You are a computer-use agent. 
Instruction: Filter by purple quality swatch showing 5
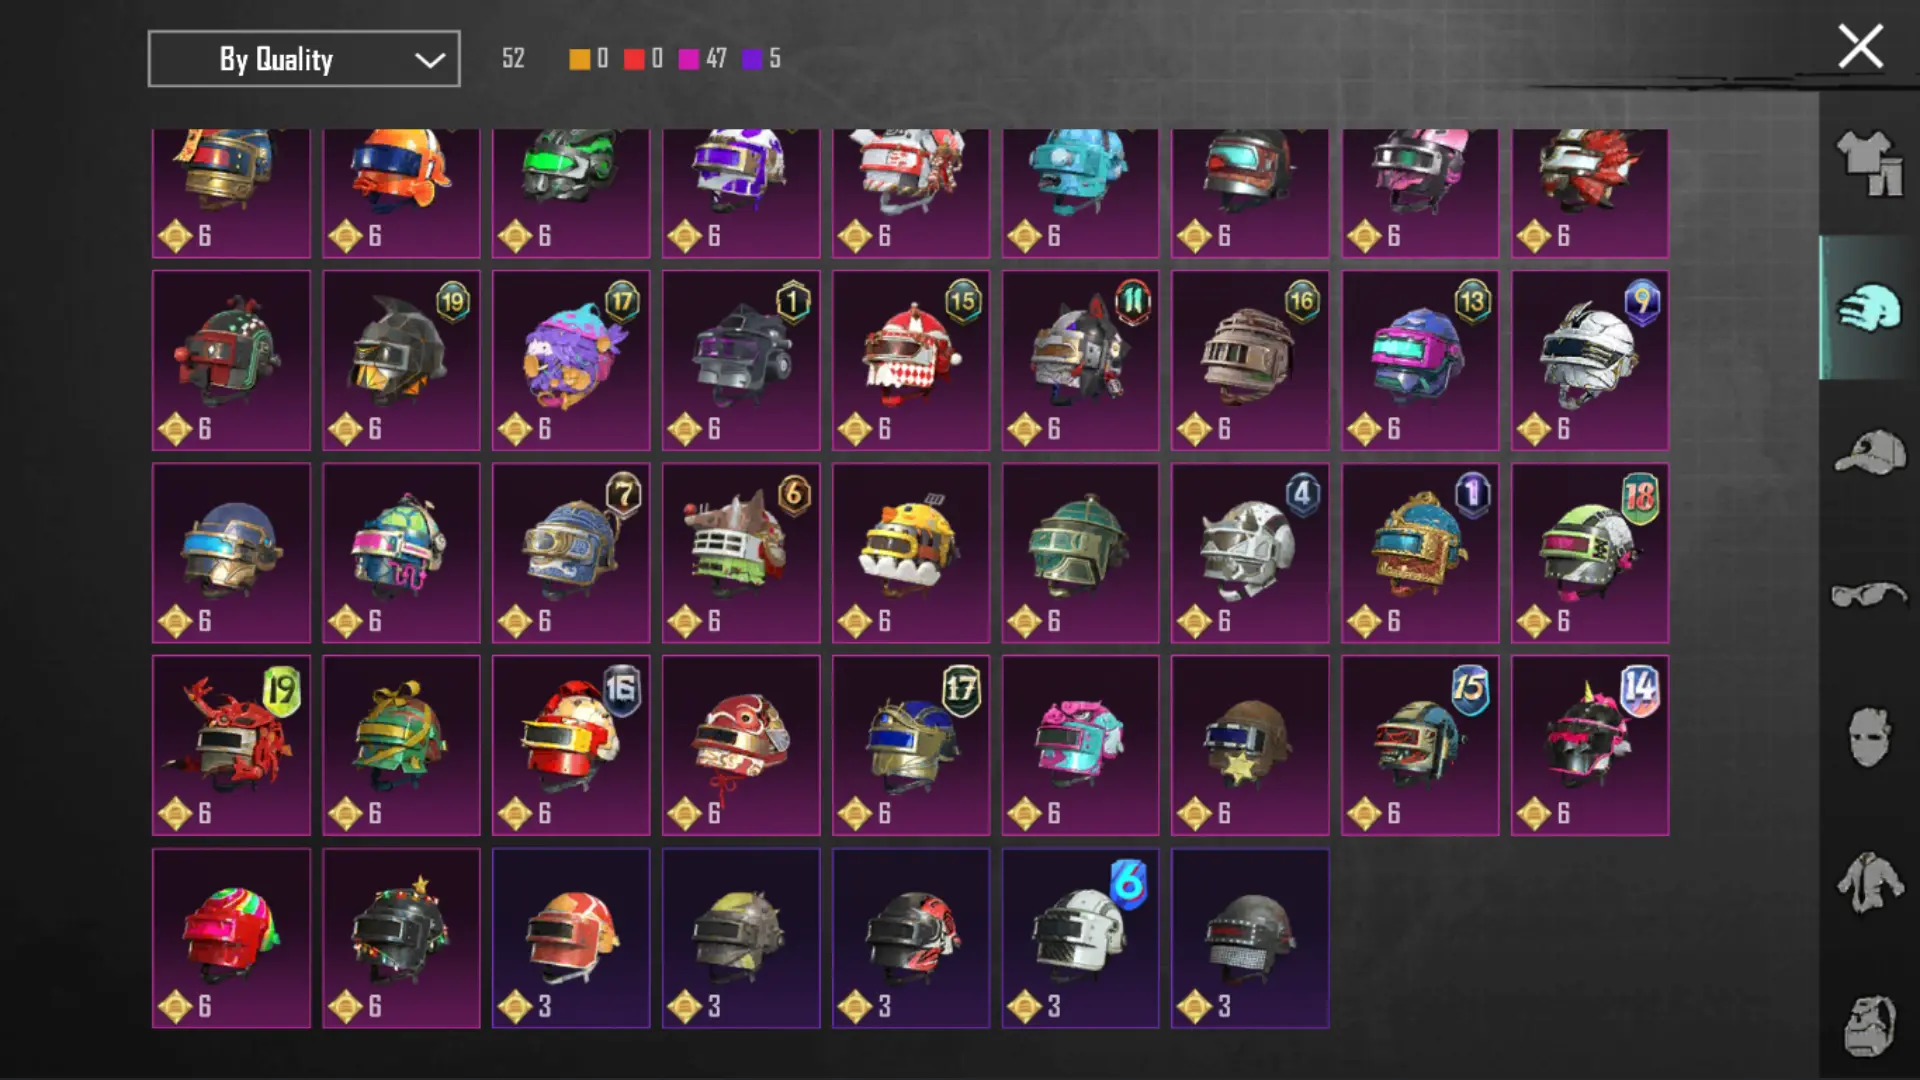pos(761,58)
